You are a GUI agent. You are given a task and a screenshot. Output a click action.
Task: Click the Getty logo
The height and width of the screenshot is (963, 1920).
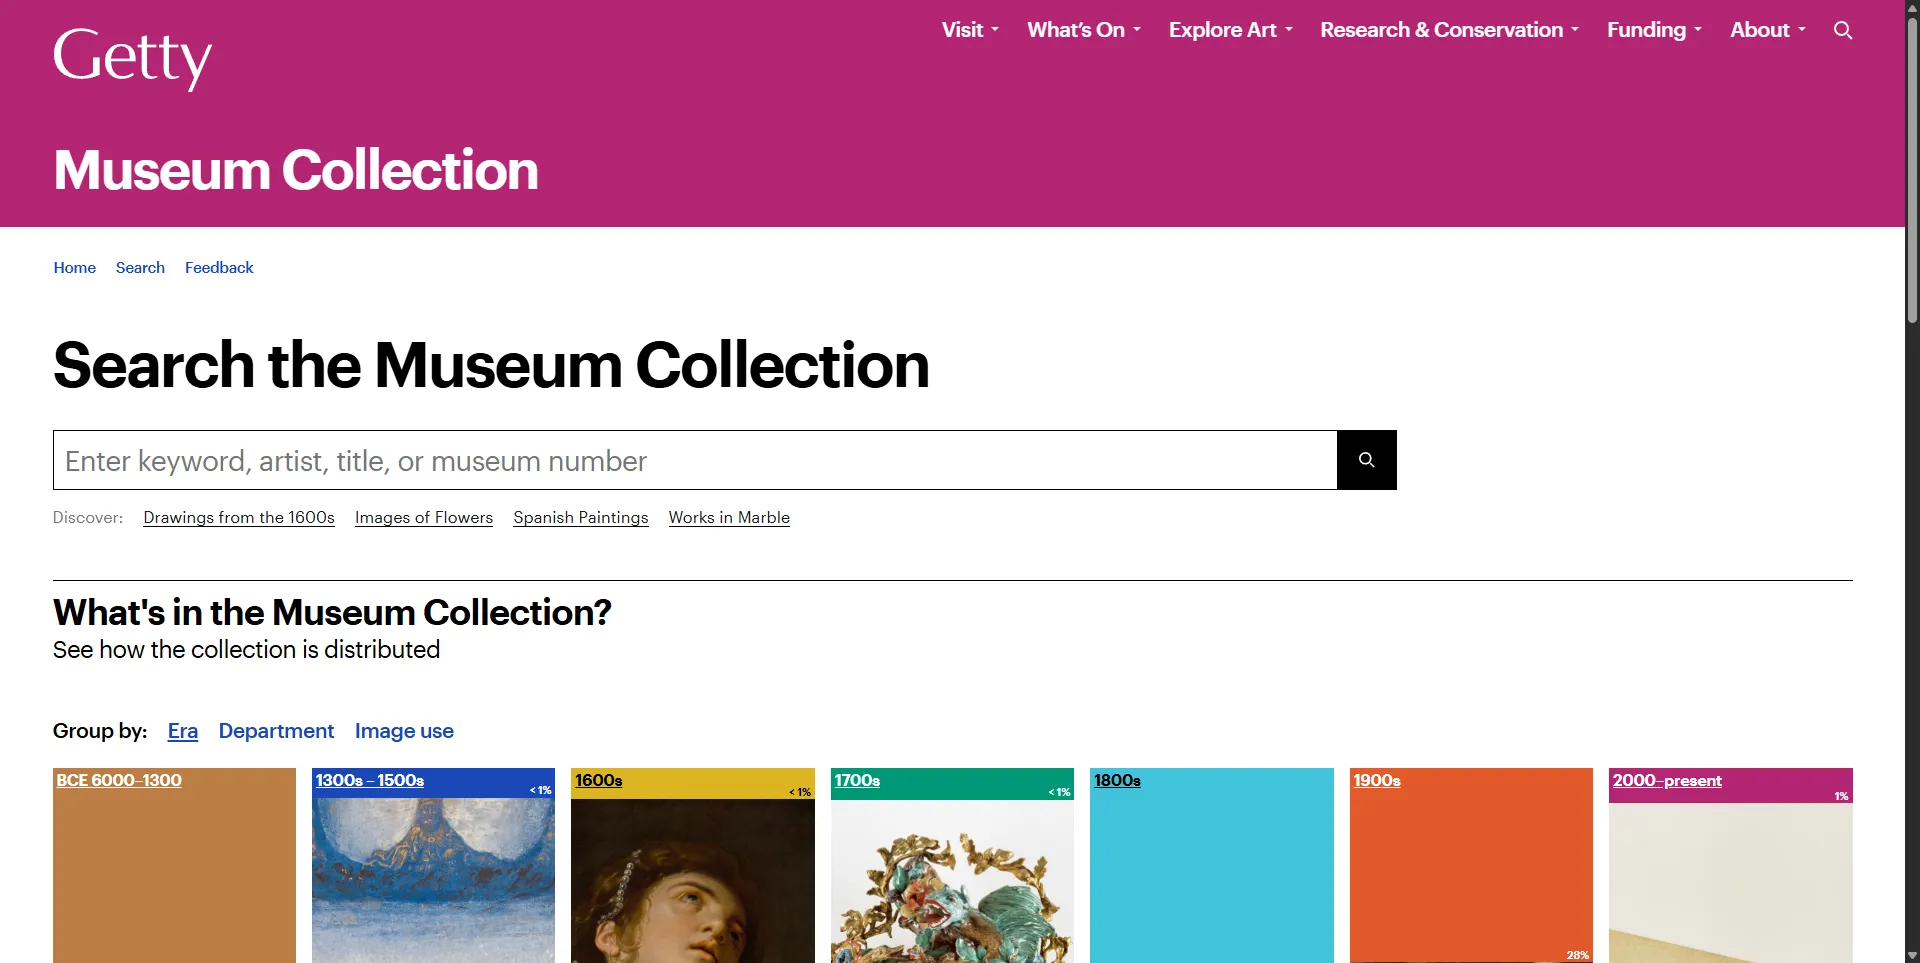pos(131,59)
